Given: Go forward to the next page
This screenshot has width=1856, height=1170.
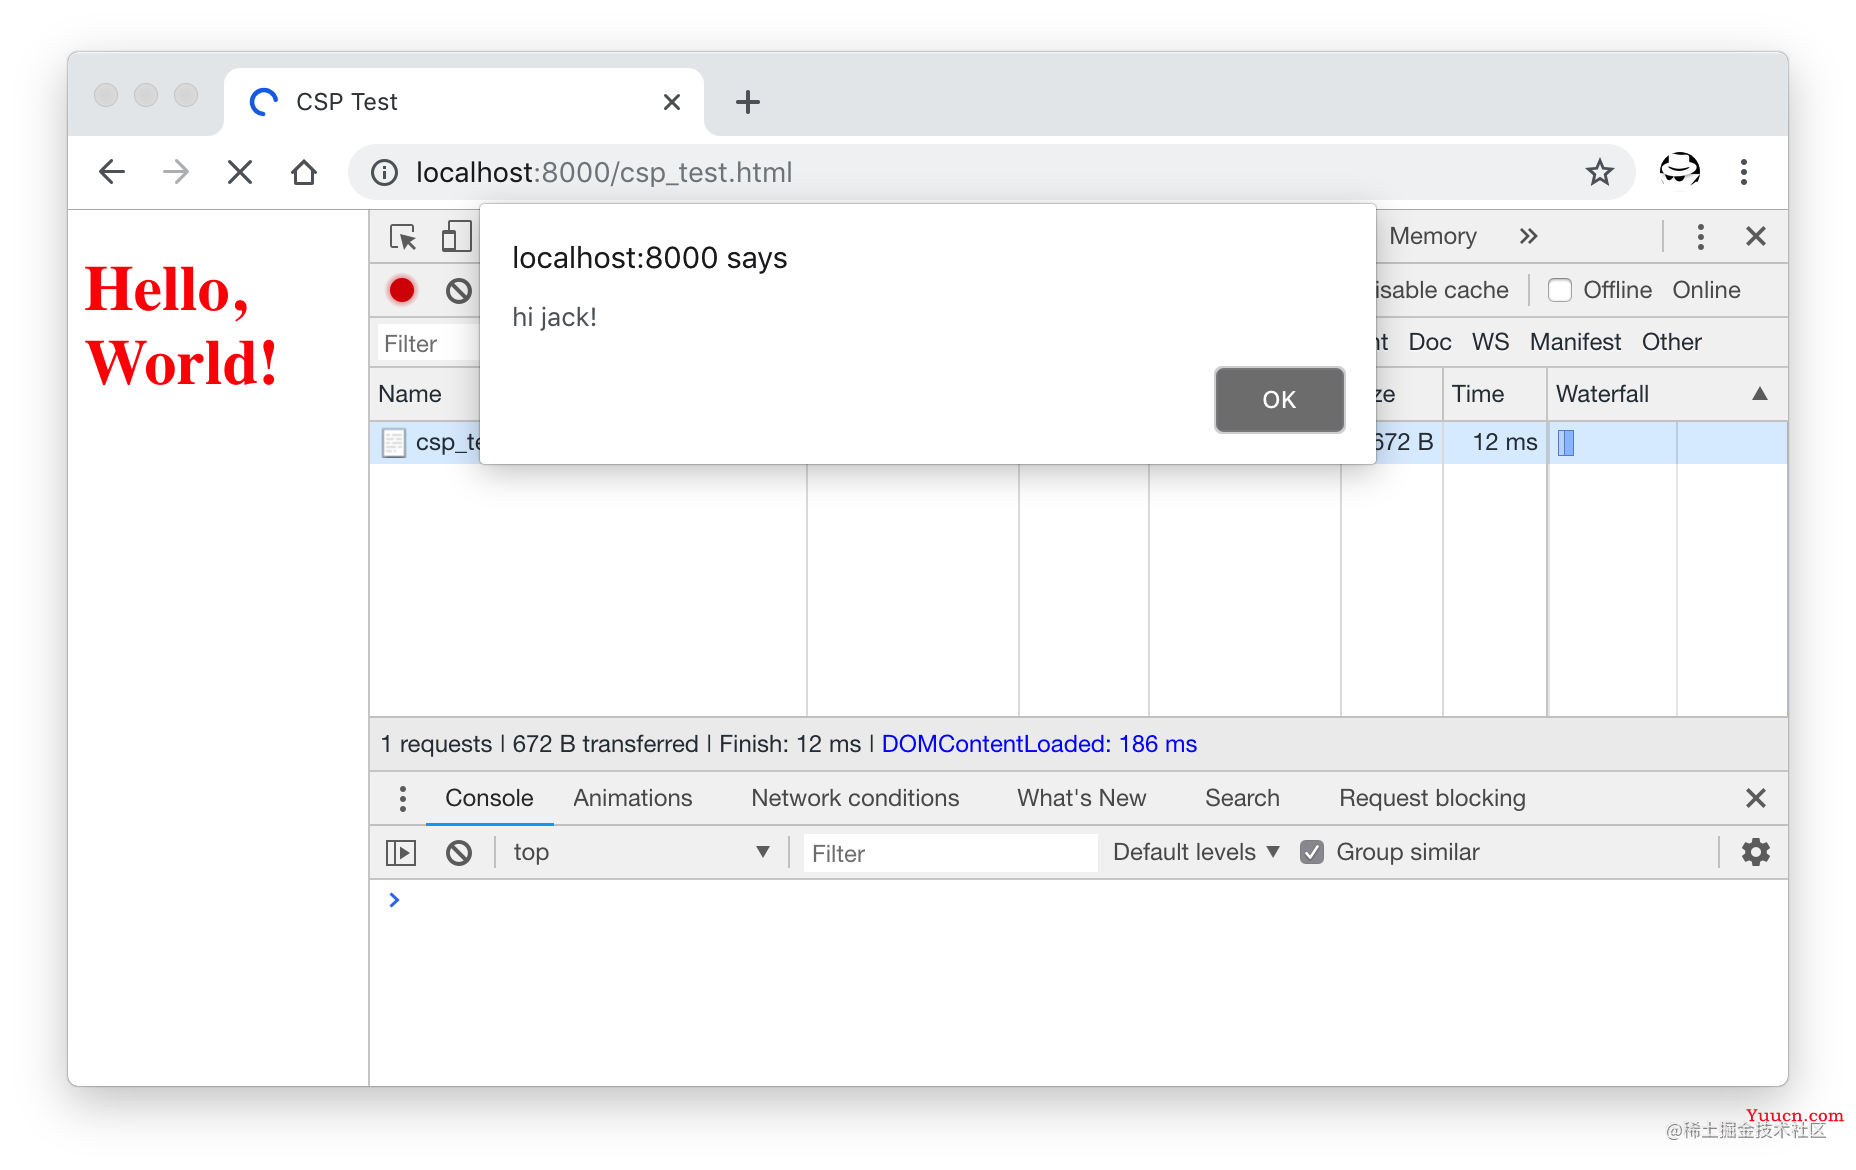Looking at the screenshot, I should click(176, 172).
